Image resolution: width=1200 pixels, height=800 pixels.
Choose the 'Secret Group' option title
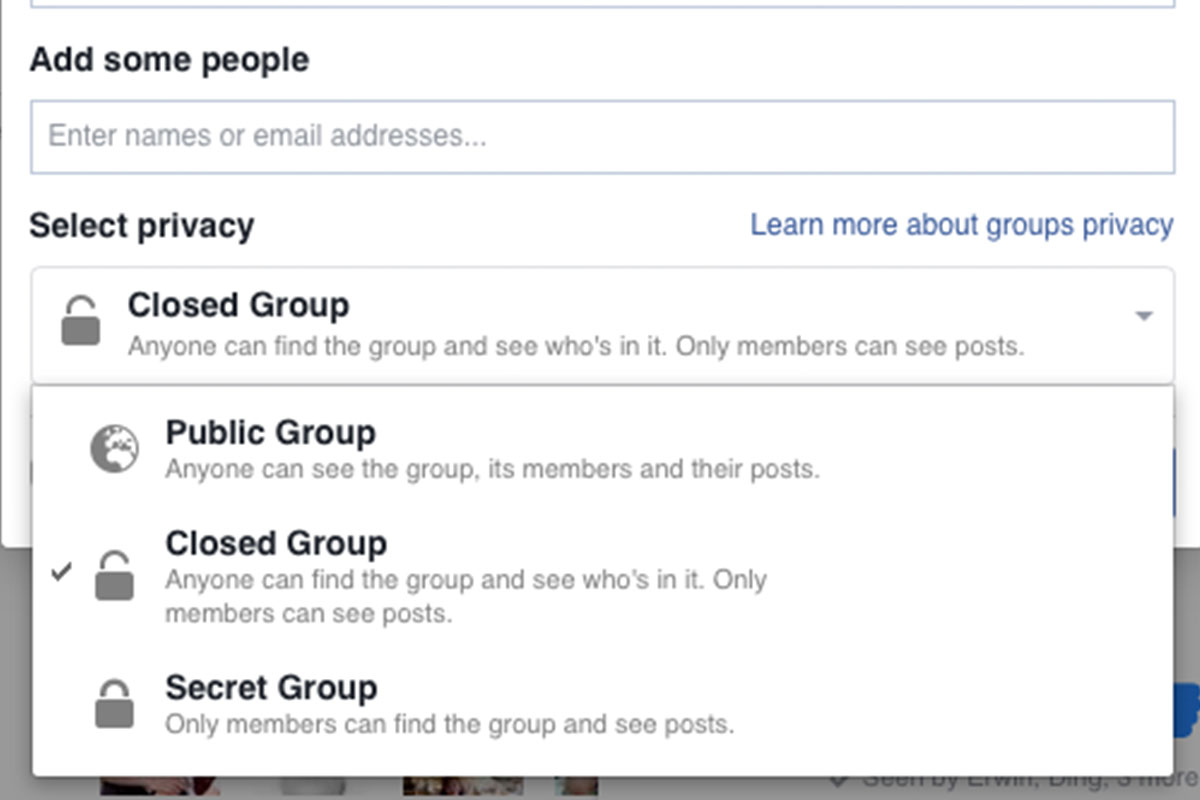[270, 688]
